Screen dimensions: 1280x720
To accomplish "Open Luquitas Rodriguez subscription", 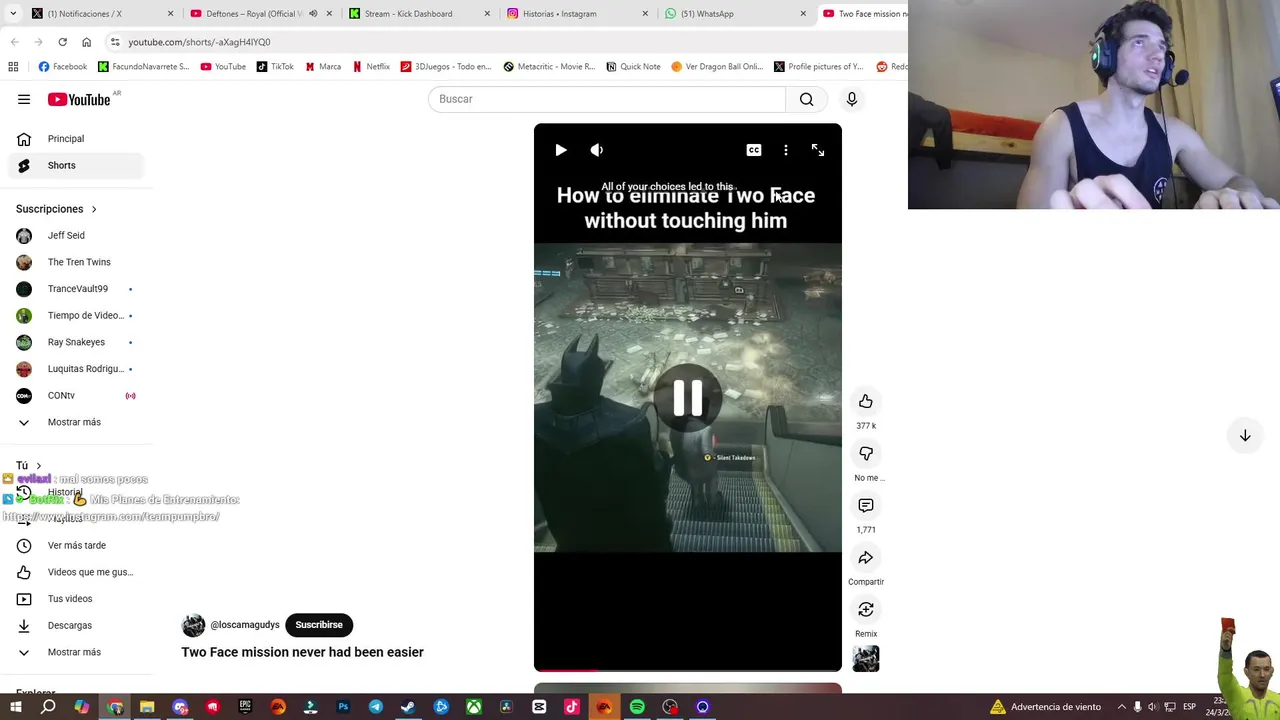I will (x=75, y=369).
